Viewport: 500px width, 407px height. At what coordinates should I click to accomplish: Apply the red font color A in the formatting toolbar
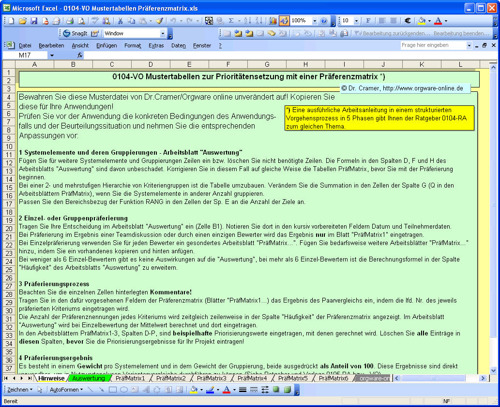438,21
